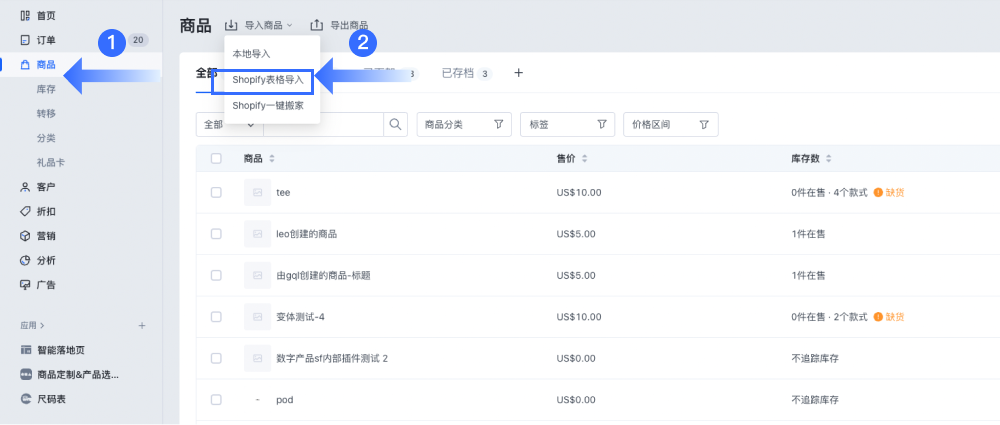Click the 营销 marketing icon
This screenshot has width=1000, height=425.
(25, 236)
